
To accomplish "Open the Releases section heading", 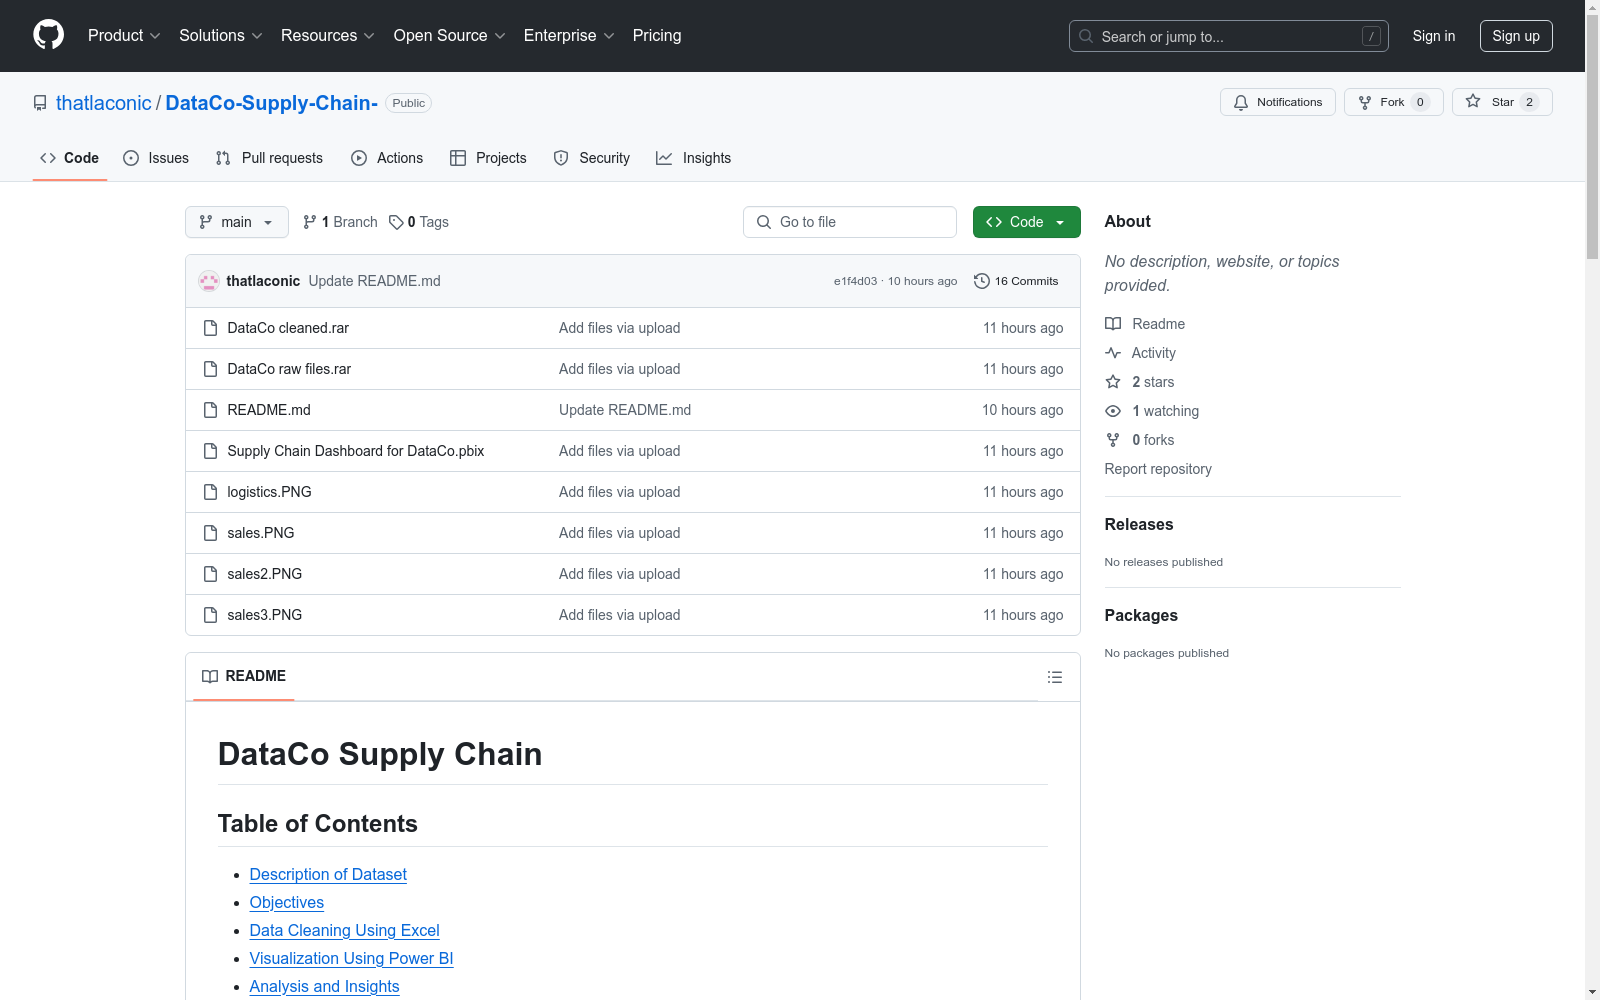I will click(x=1139, y=524).
